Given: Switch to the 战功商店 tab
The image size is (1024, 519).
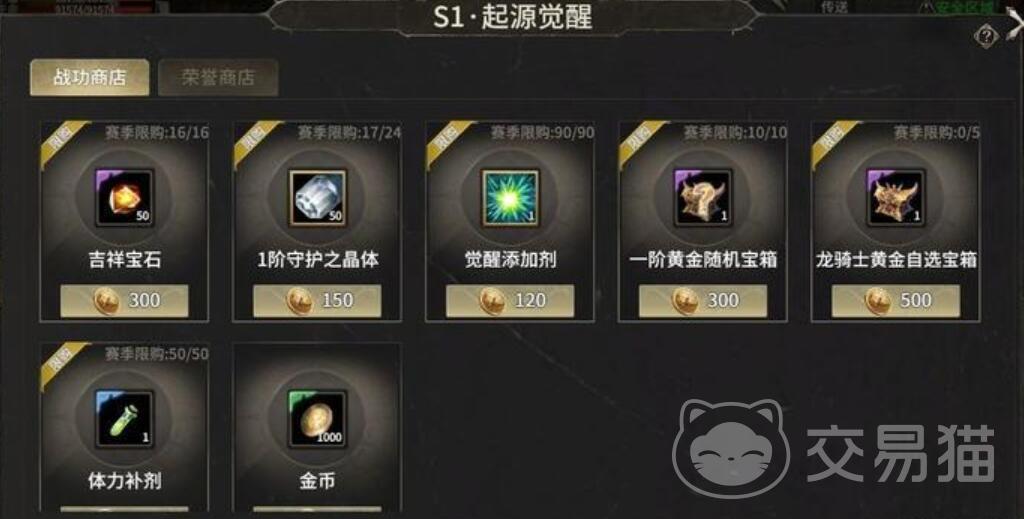Looking at the screenshot, I should pos(89,77).
